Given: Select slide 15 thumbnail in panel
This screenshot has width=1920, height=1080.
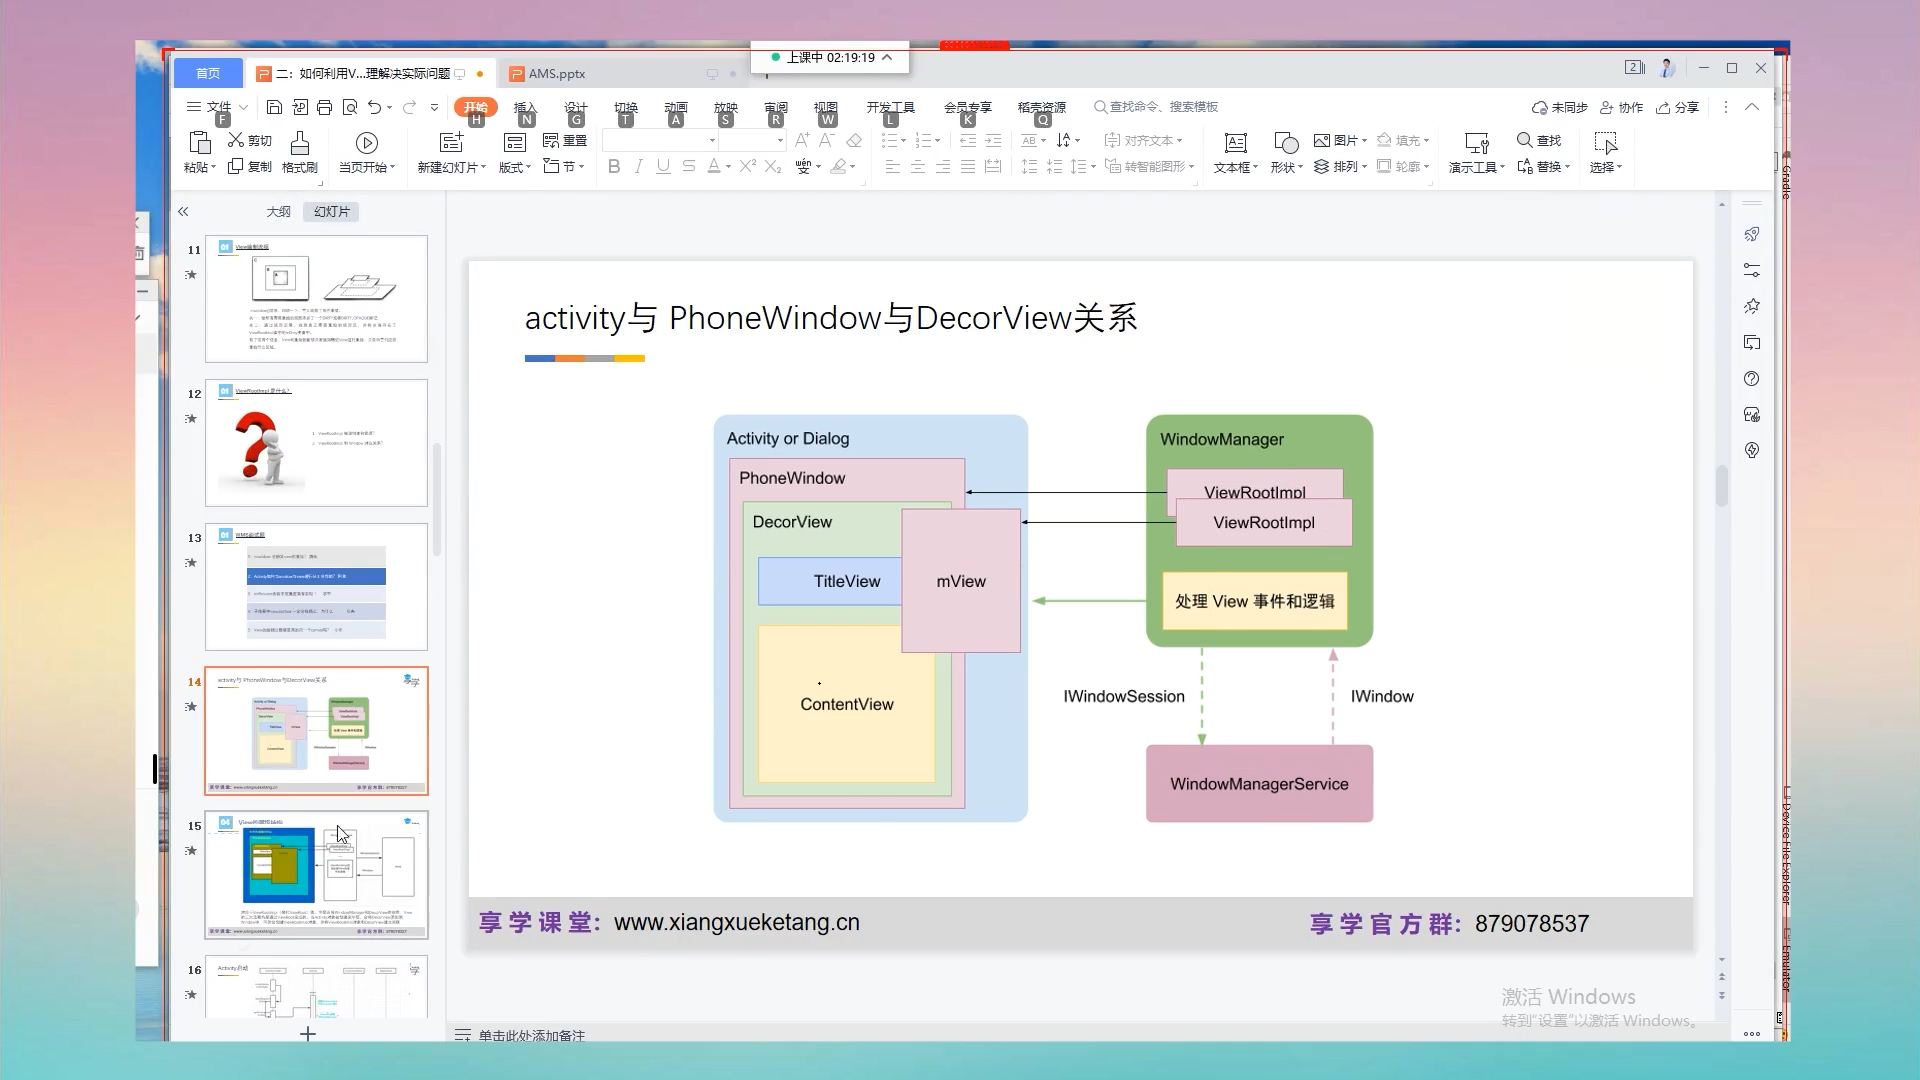Looking at the screenshot, I should pos(316,874).
